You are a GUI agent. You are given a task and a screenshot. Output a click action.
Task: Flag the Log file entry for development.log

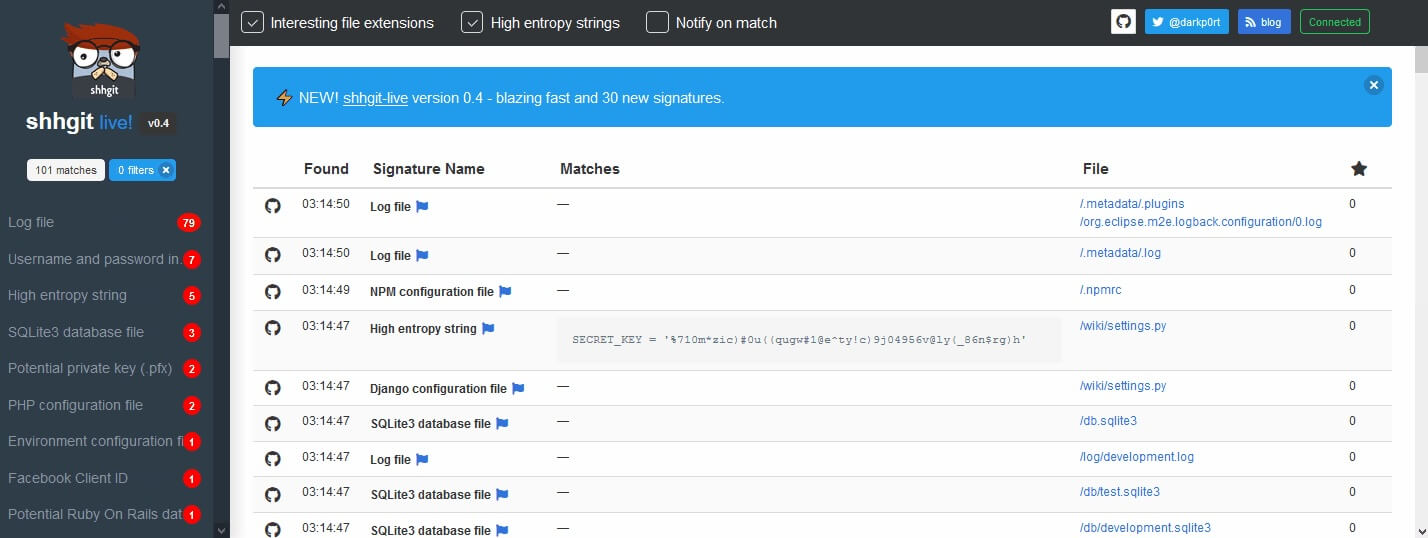(422, 460)
